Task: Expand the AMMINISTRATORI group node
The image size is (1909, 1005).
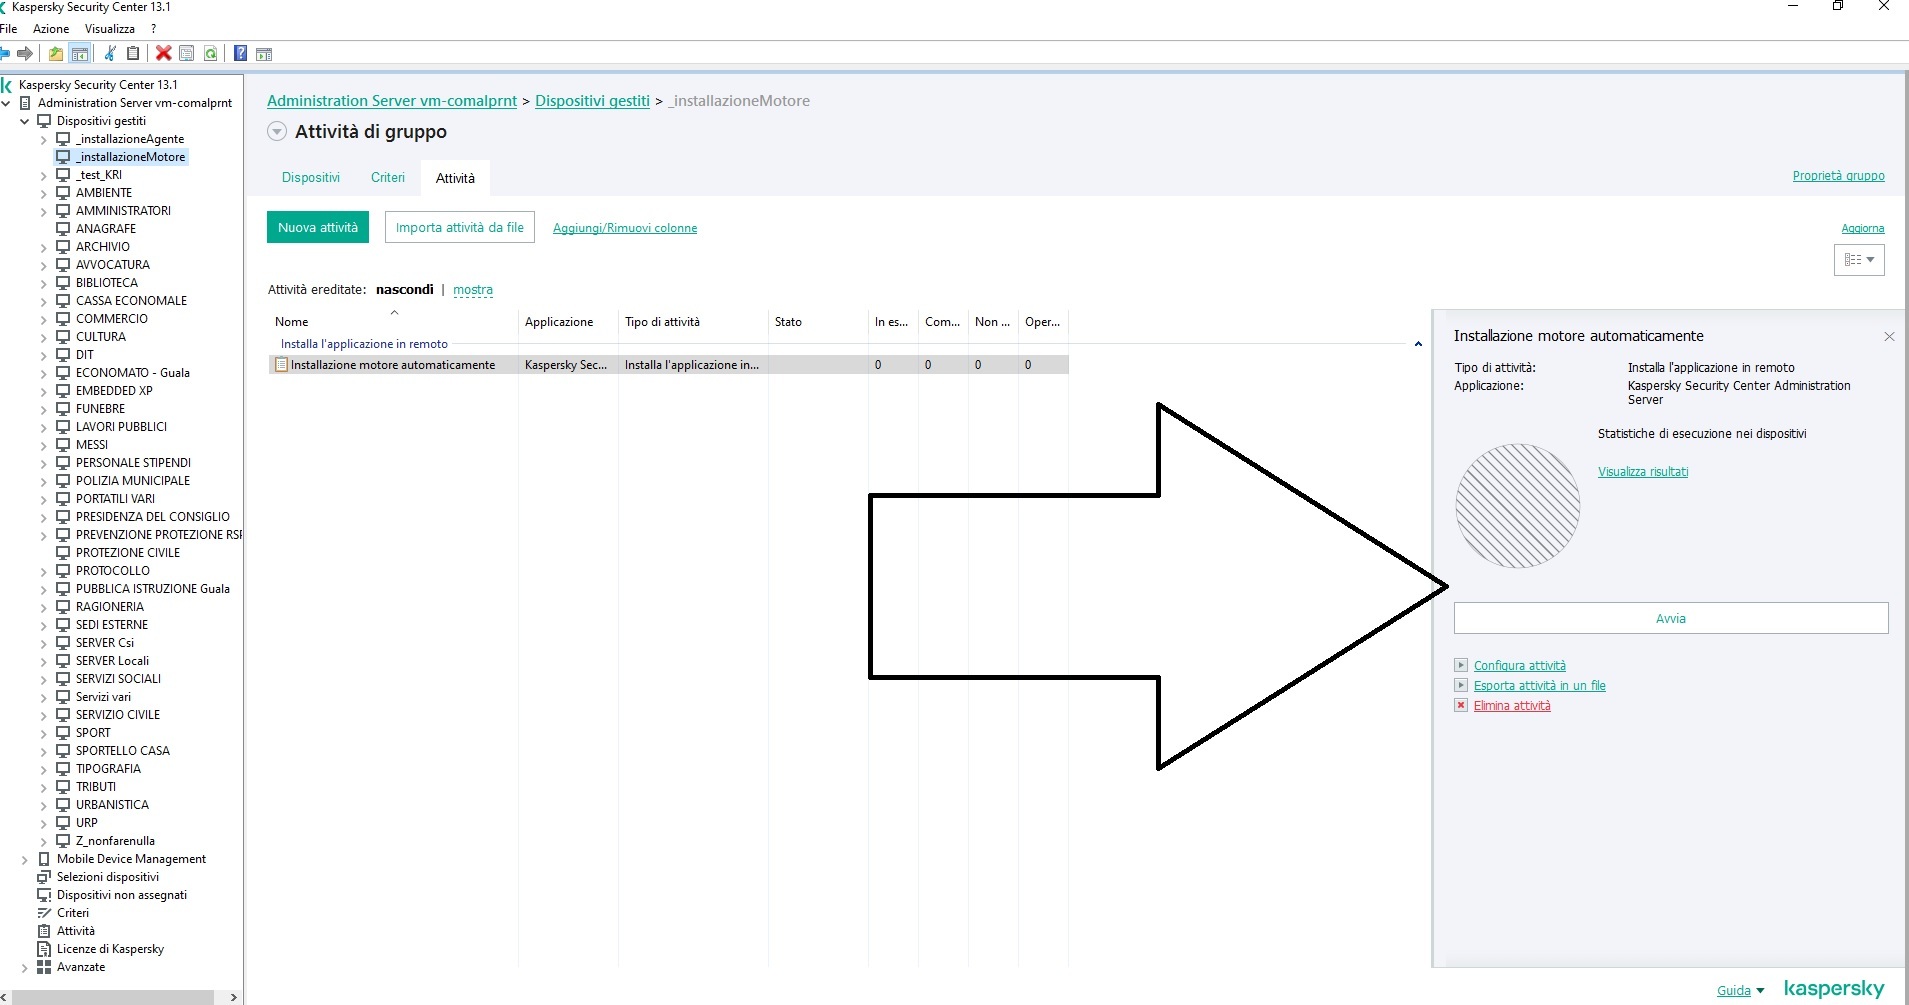Action: coord(44,211)
